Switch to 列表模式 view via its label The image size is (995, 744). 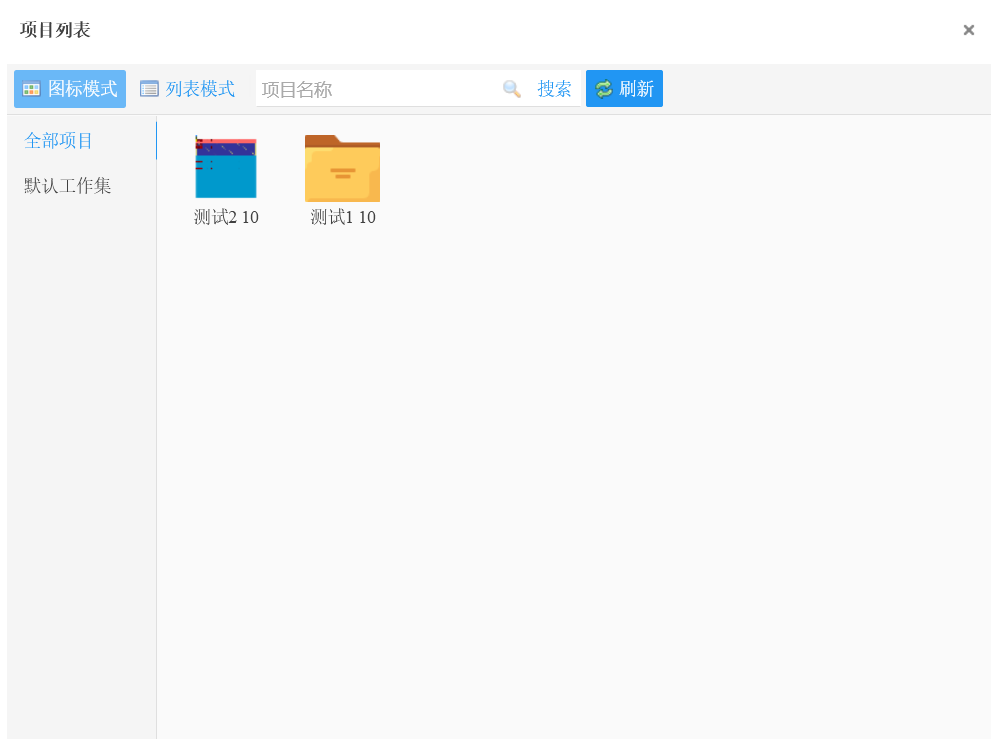click(x=200, y=89)
